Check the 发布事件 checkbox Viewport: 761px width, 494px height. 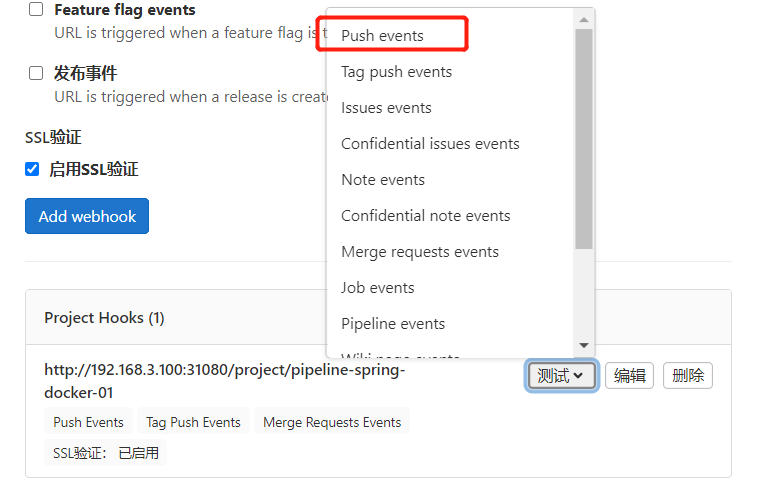pyautogui.click(x=36, y=73)
